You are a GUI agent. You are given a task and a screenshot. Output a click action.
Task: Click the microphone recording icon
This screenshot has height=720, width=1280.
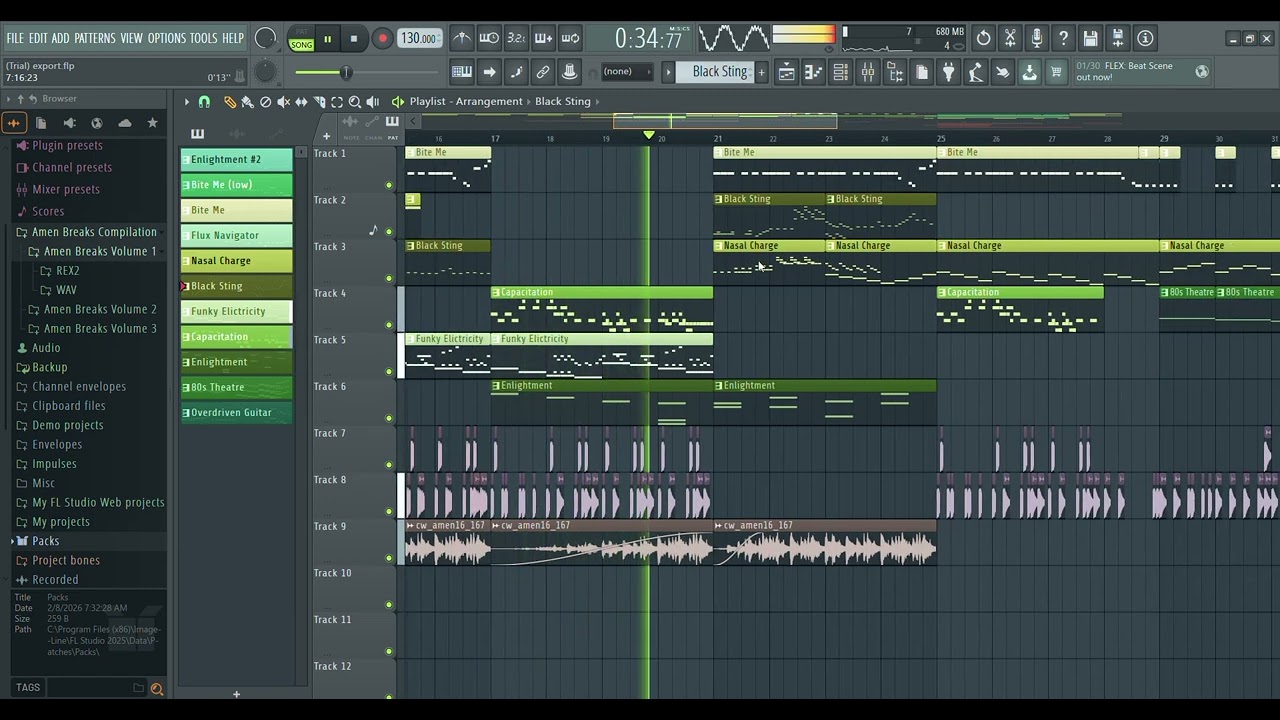1037,38
